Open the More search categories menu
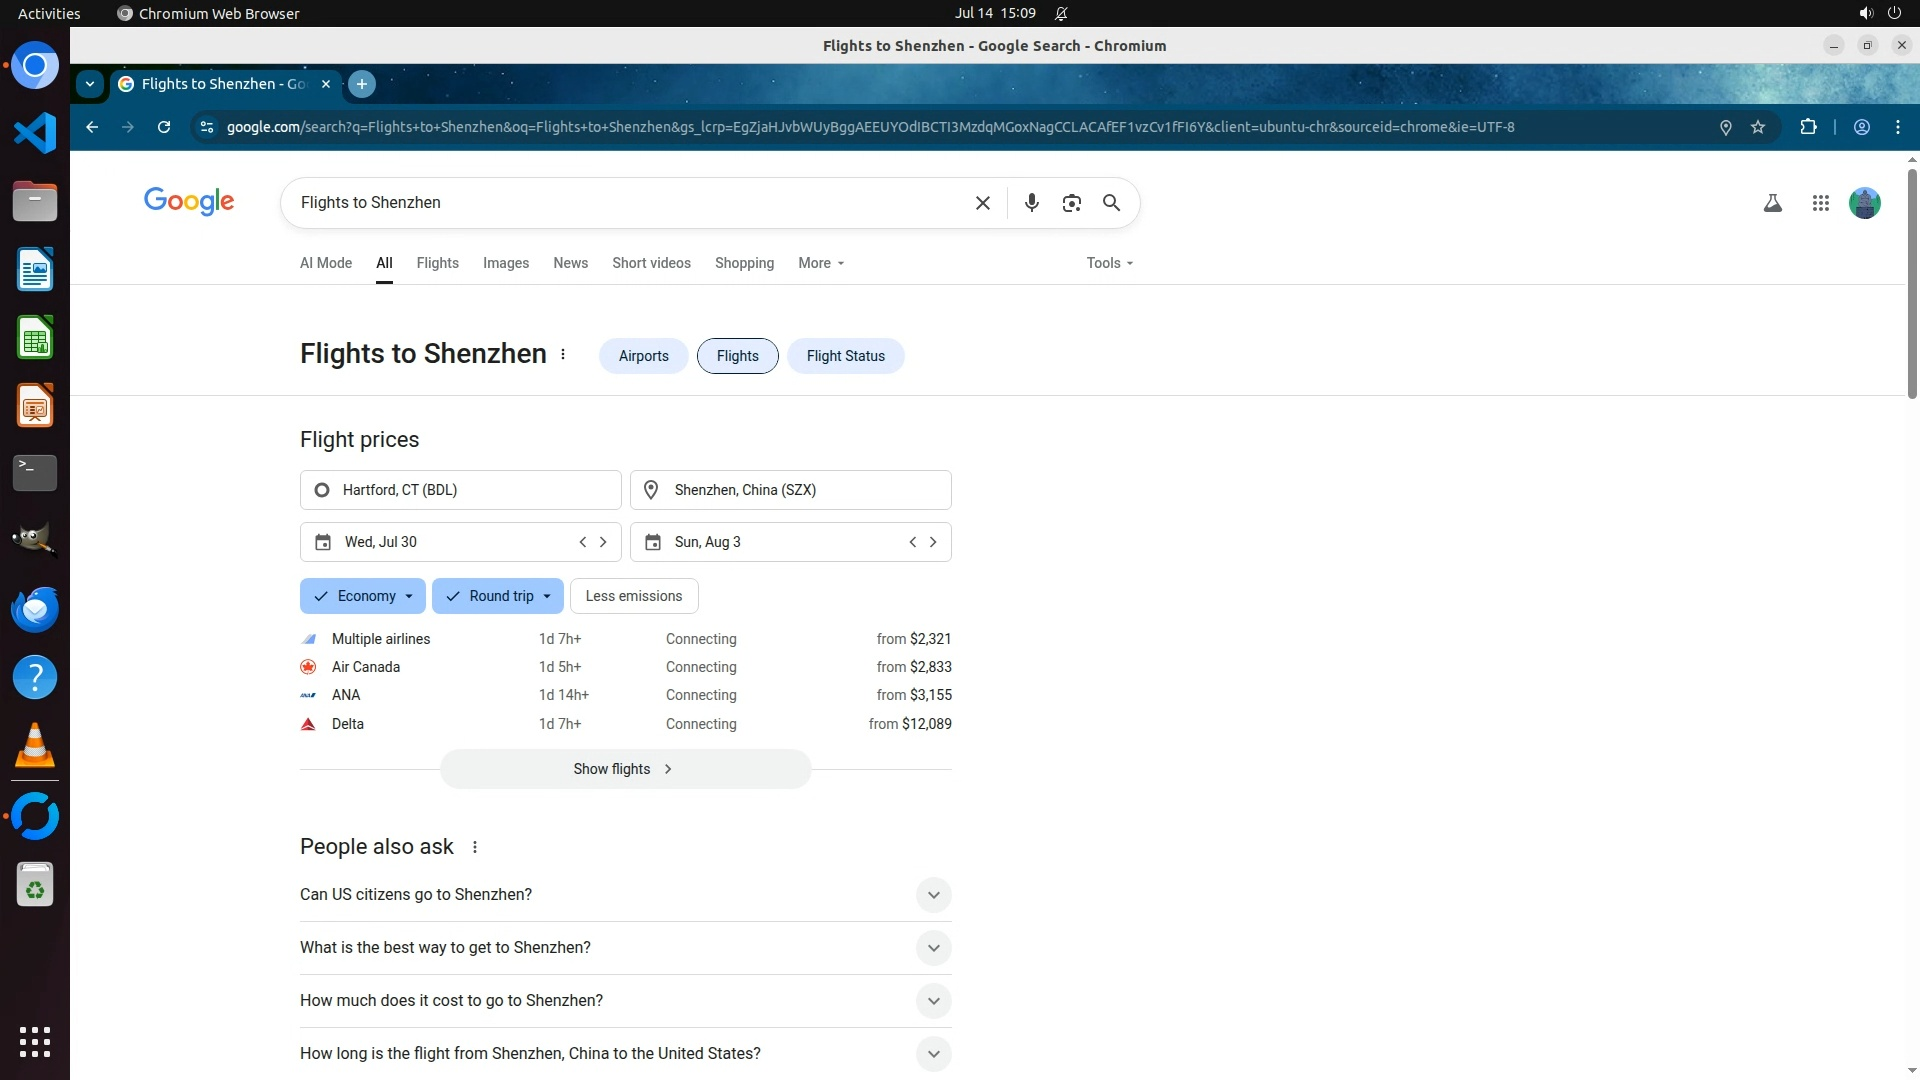Viewport: 1920px width, 1080px height. [x=821, y=263]
